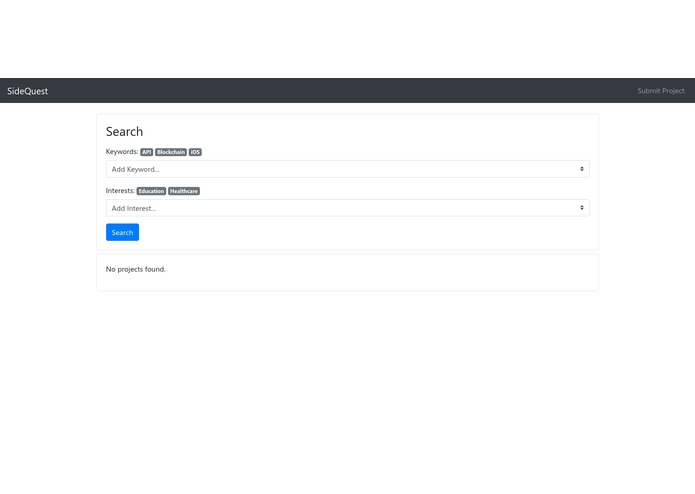Open the SideQuest home link
The width and height of the screenshot is (695, 494).
click(x=27, y=91)
